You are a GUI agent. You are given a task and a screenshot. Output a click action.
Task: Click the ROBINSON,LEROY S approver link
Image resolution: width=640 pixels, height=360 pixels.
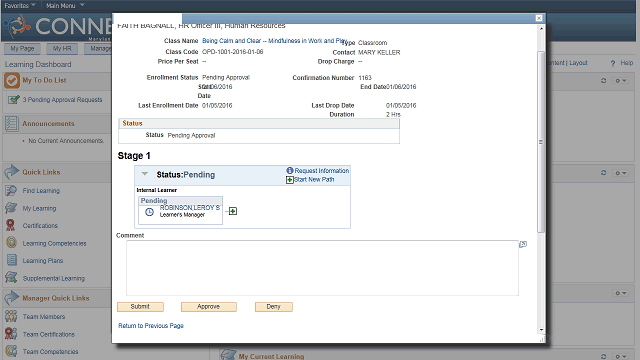190,207
